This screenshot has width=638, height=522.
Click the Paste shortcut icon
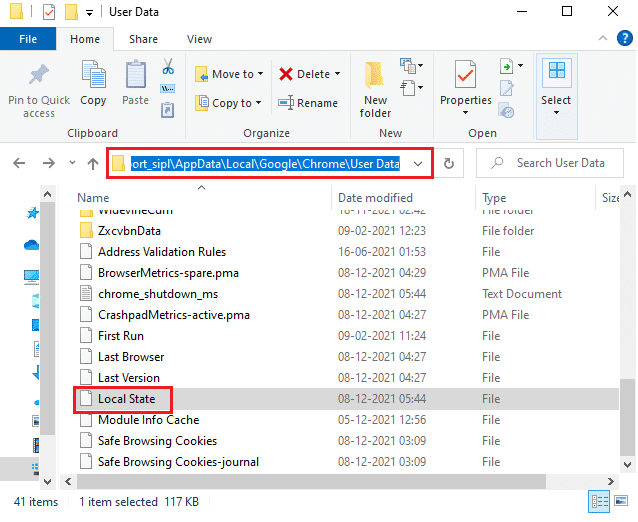168,110
